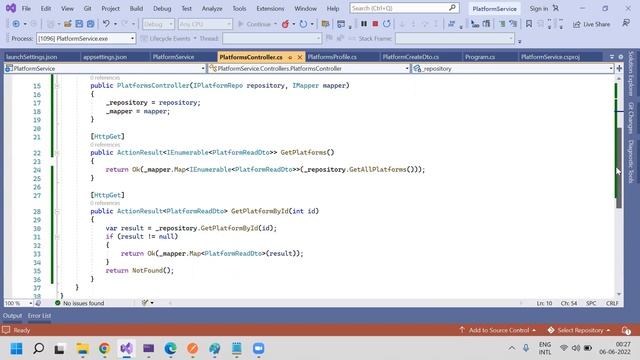Open File Explorer from taskbar
Screen dimensions: 640x360
click(x=82, y=349)
